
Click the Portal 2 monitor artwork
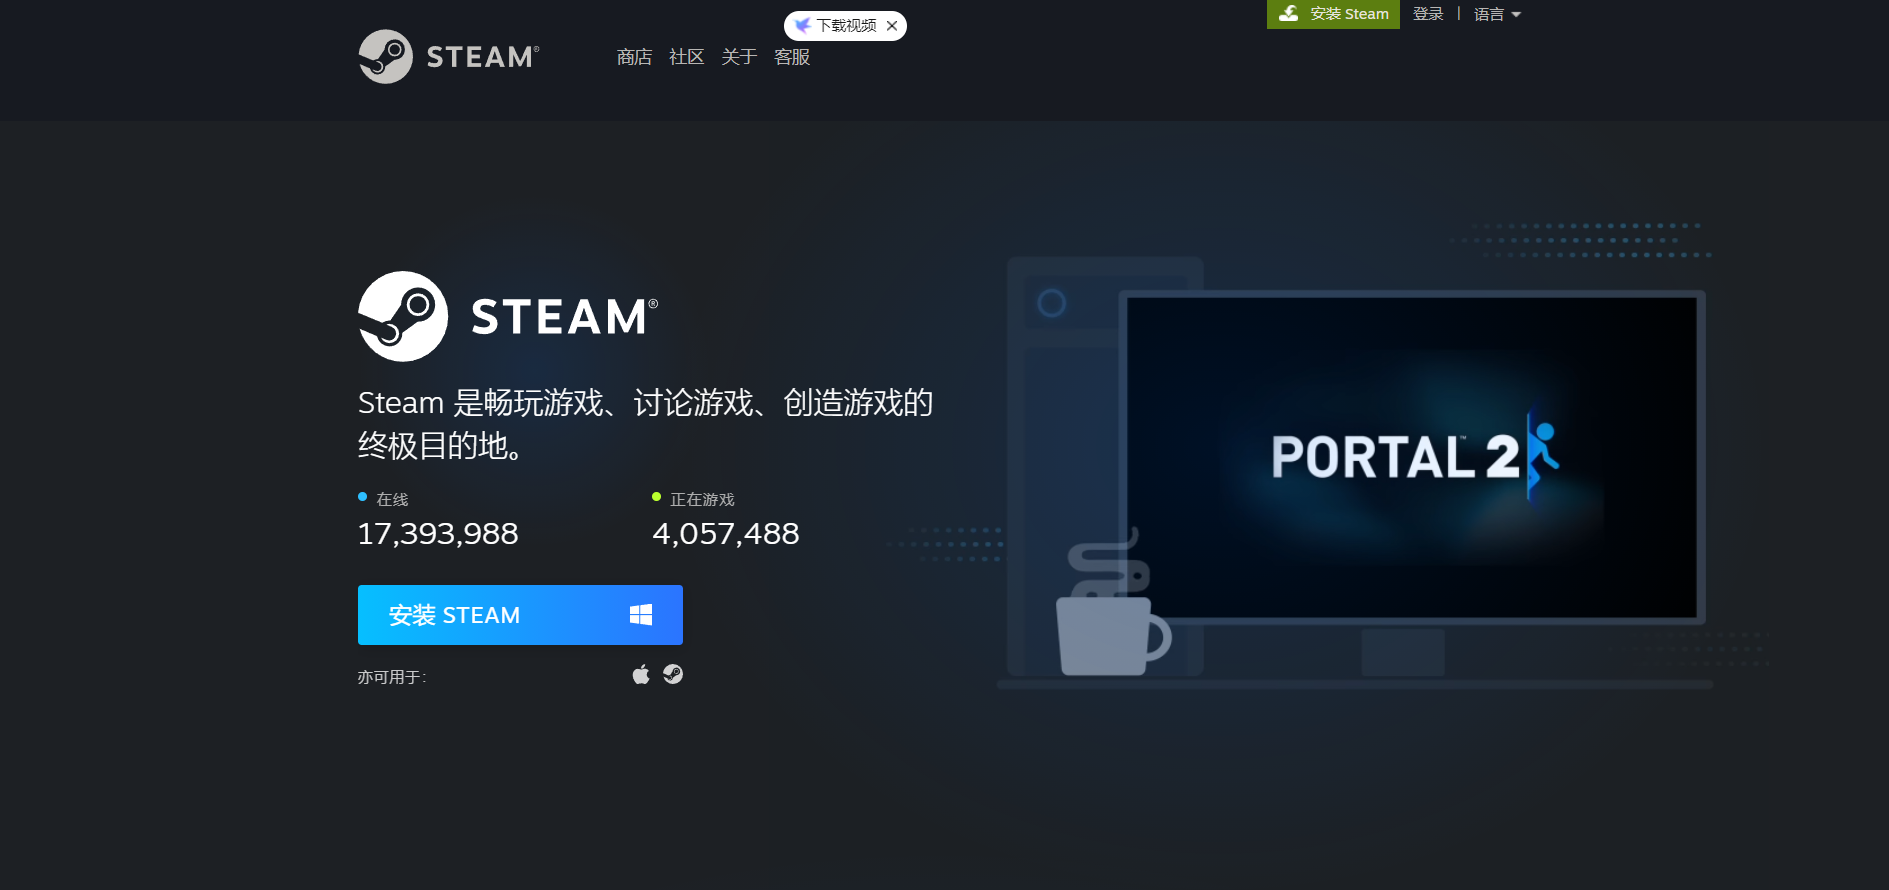1411,457
